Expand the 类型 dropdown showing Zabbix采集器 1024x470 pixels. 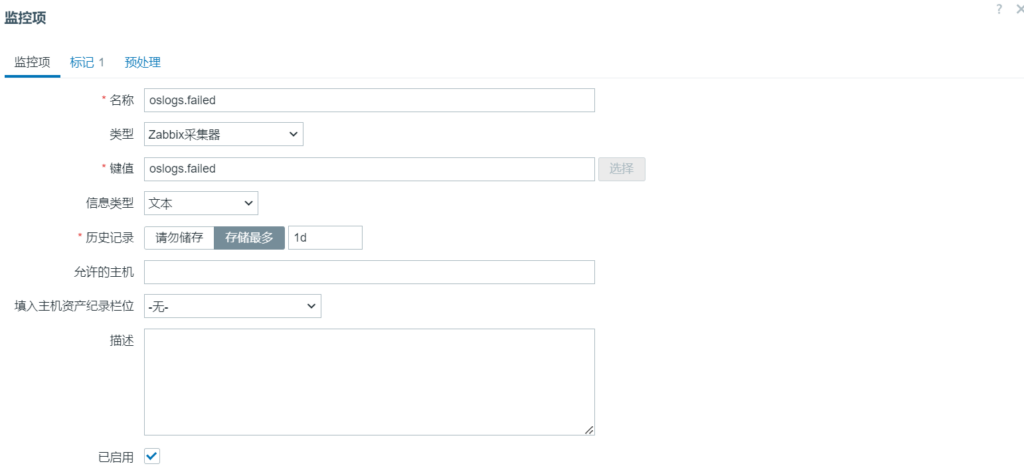(x=223, y=134)
